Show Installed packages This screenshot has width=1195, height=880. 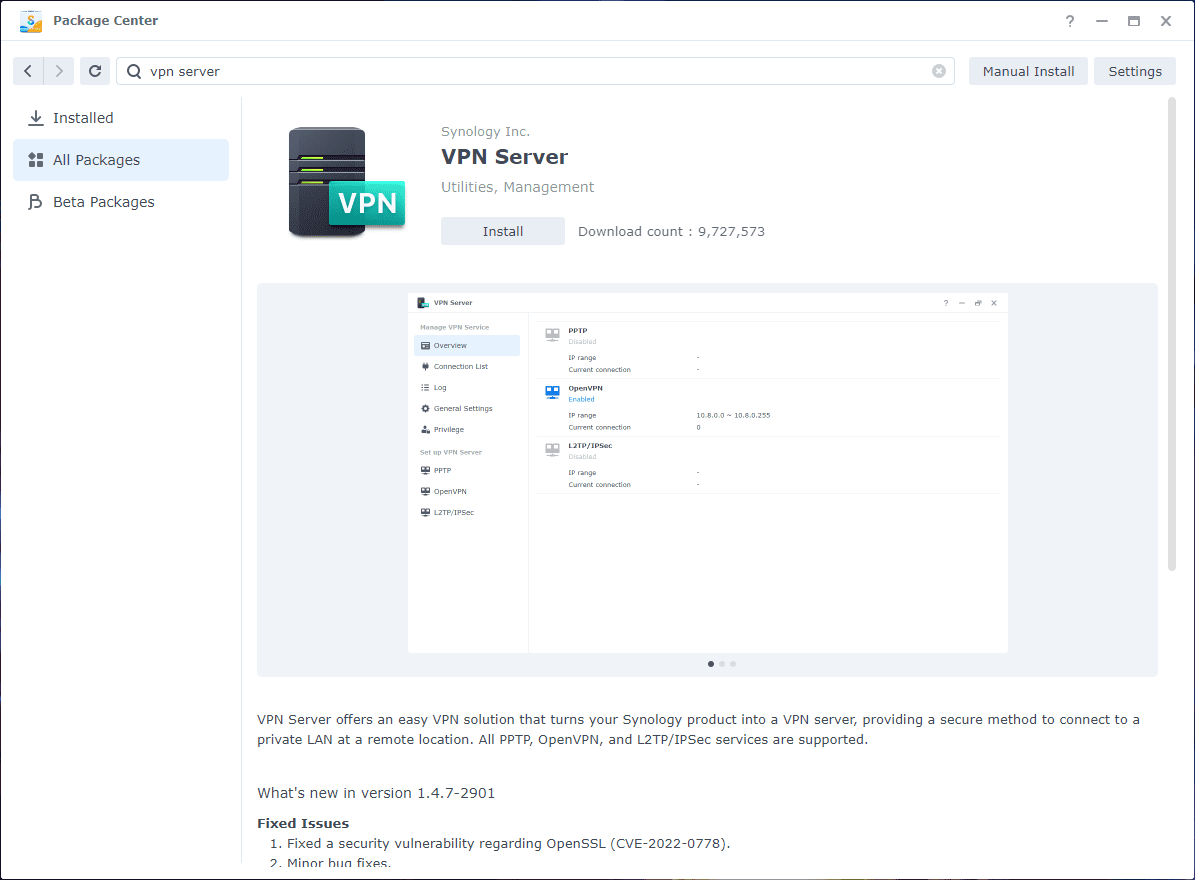121,118
